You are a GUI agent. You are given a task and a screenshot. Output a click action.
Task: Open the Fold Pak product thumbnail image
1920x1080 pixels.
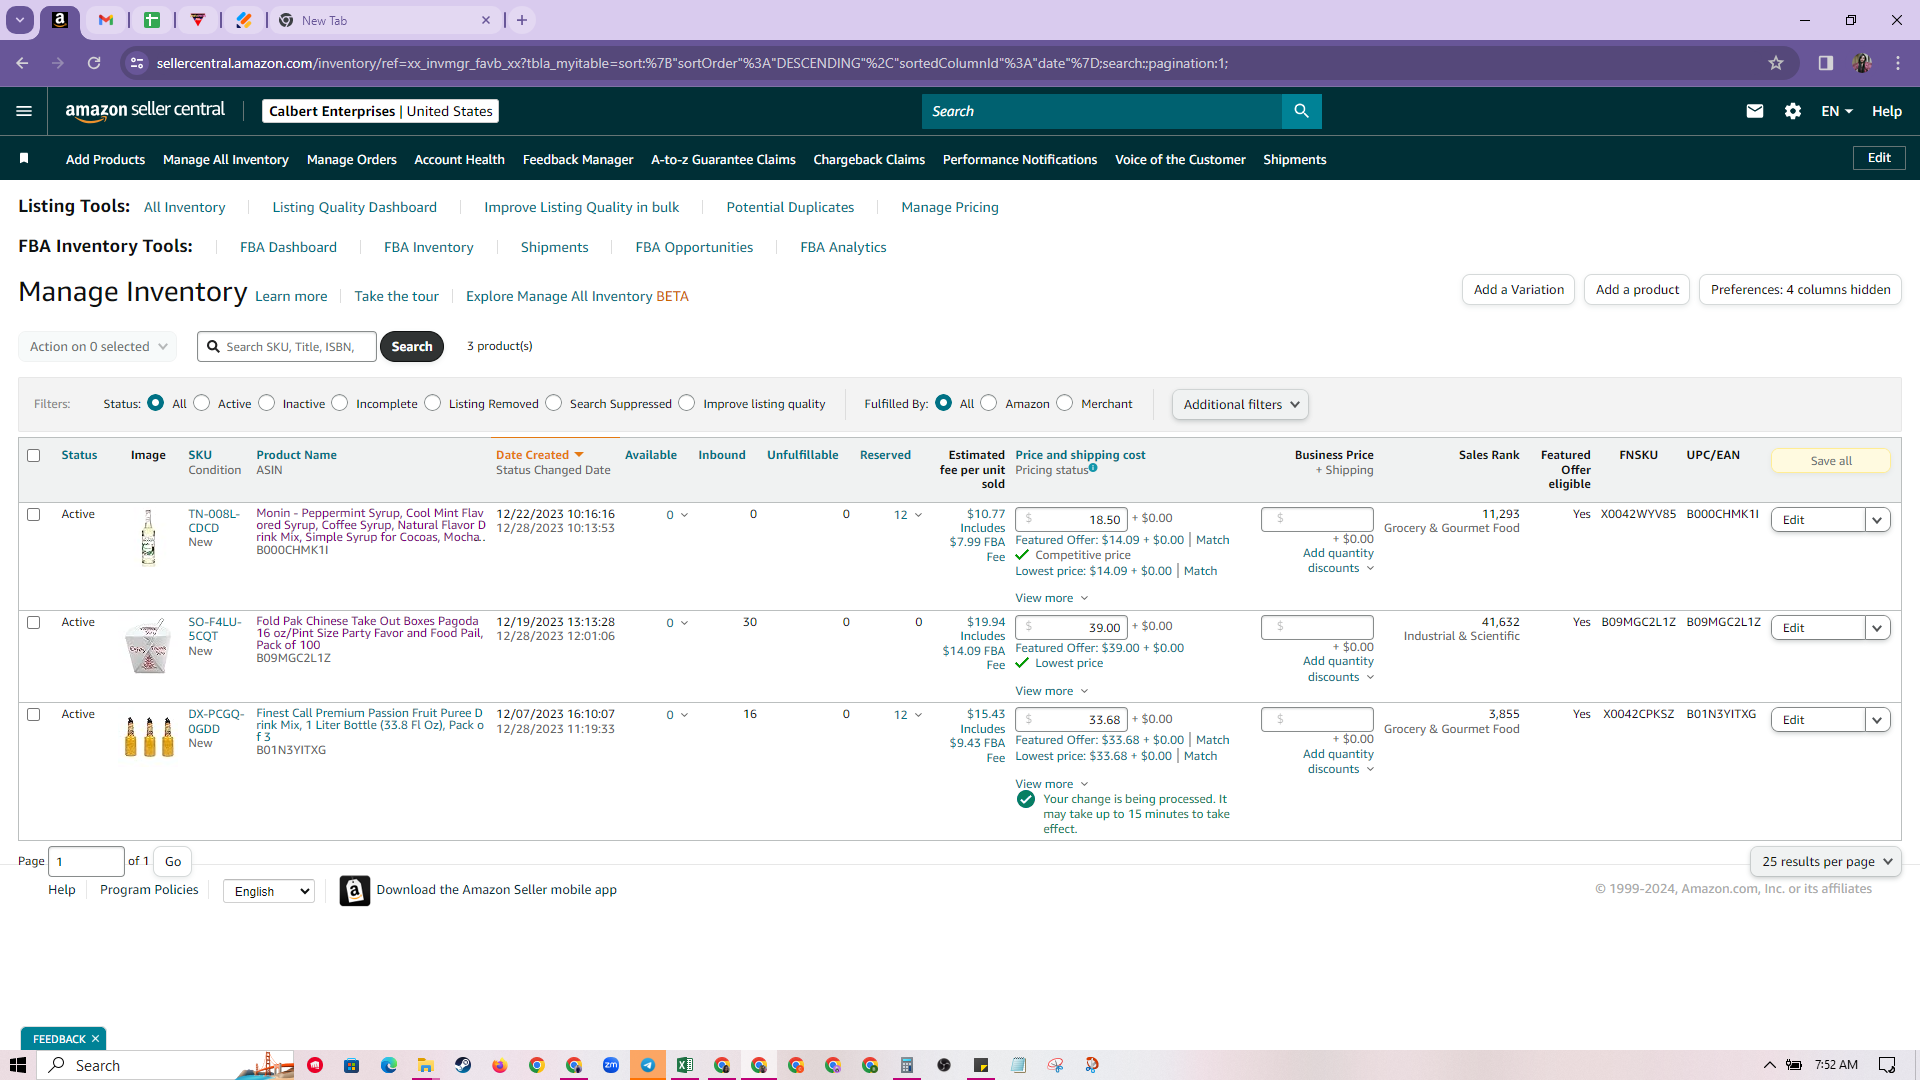(148, 645)
